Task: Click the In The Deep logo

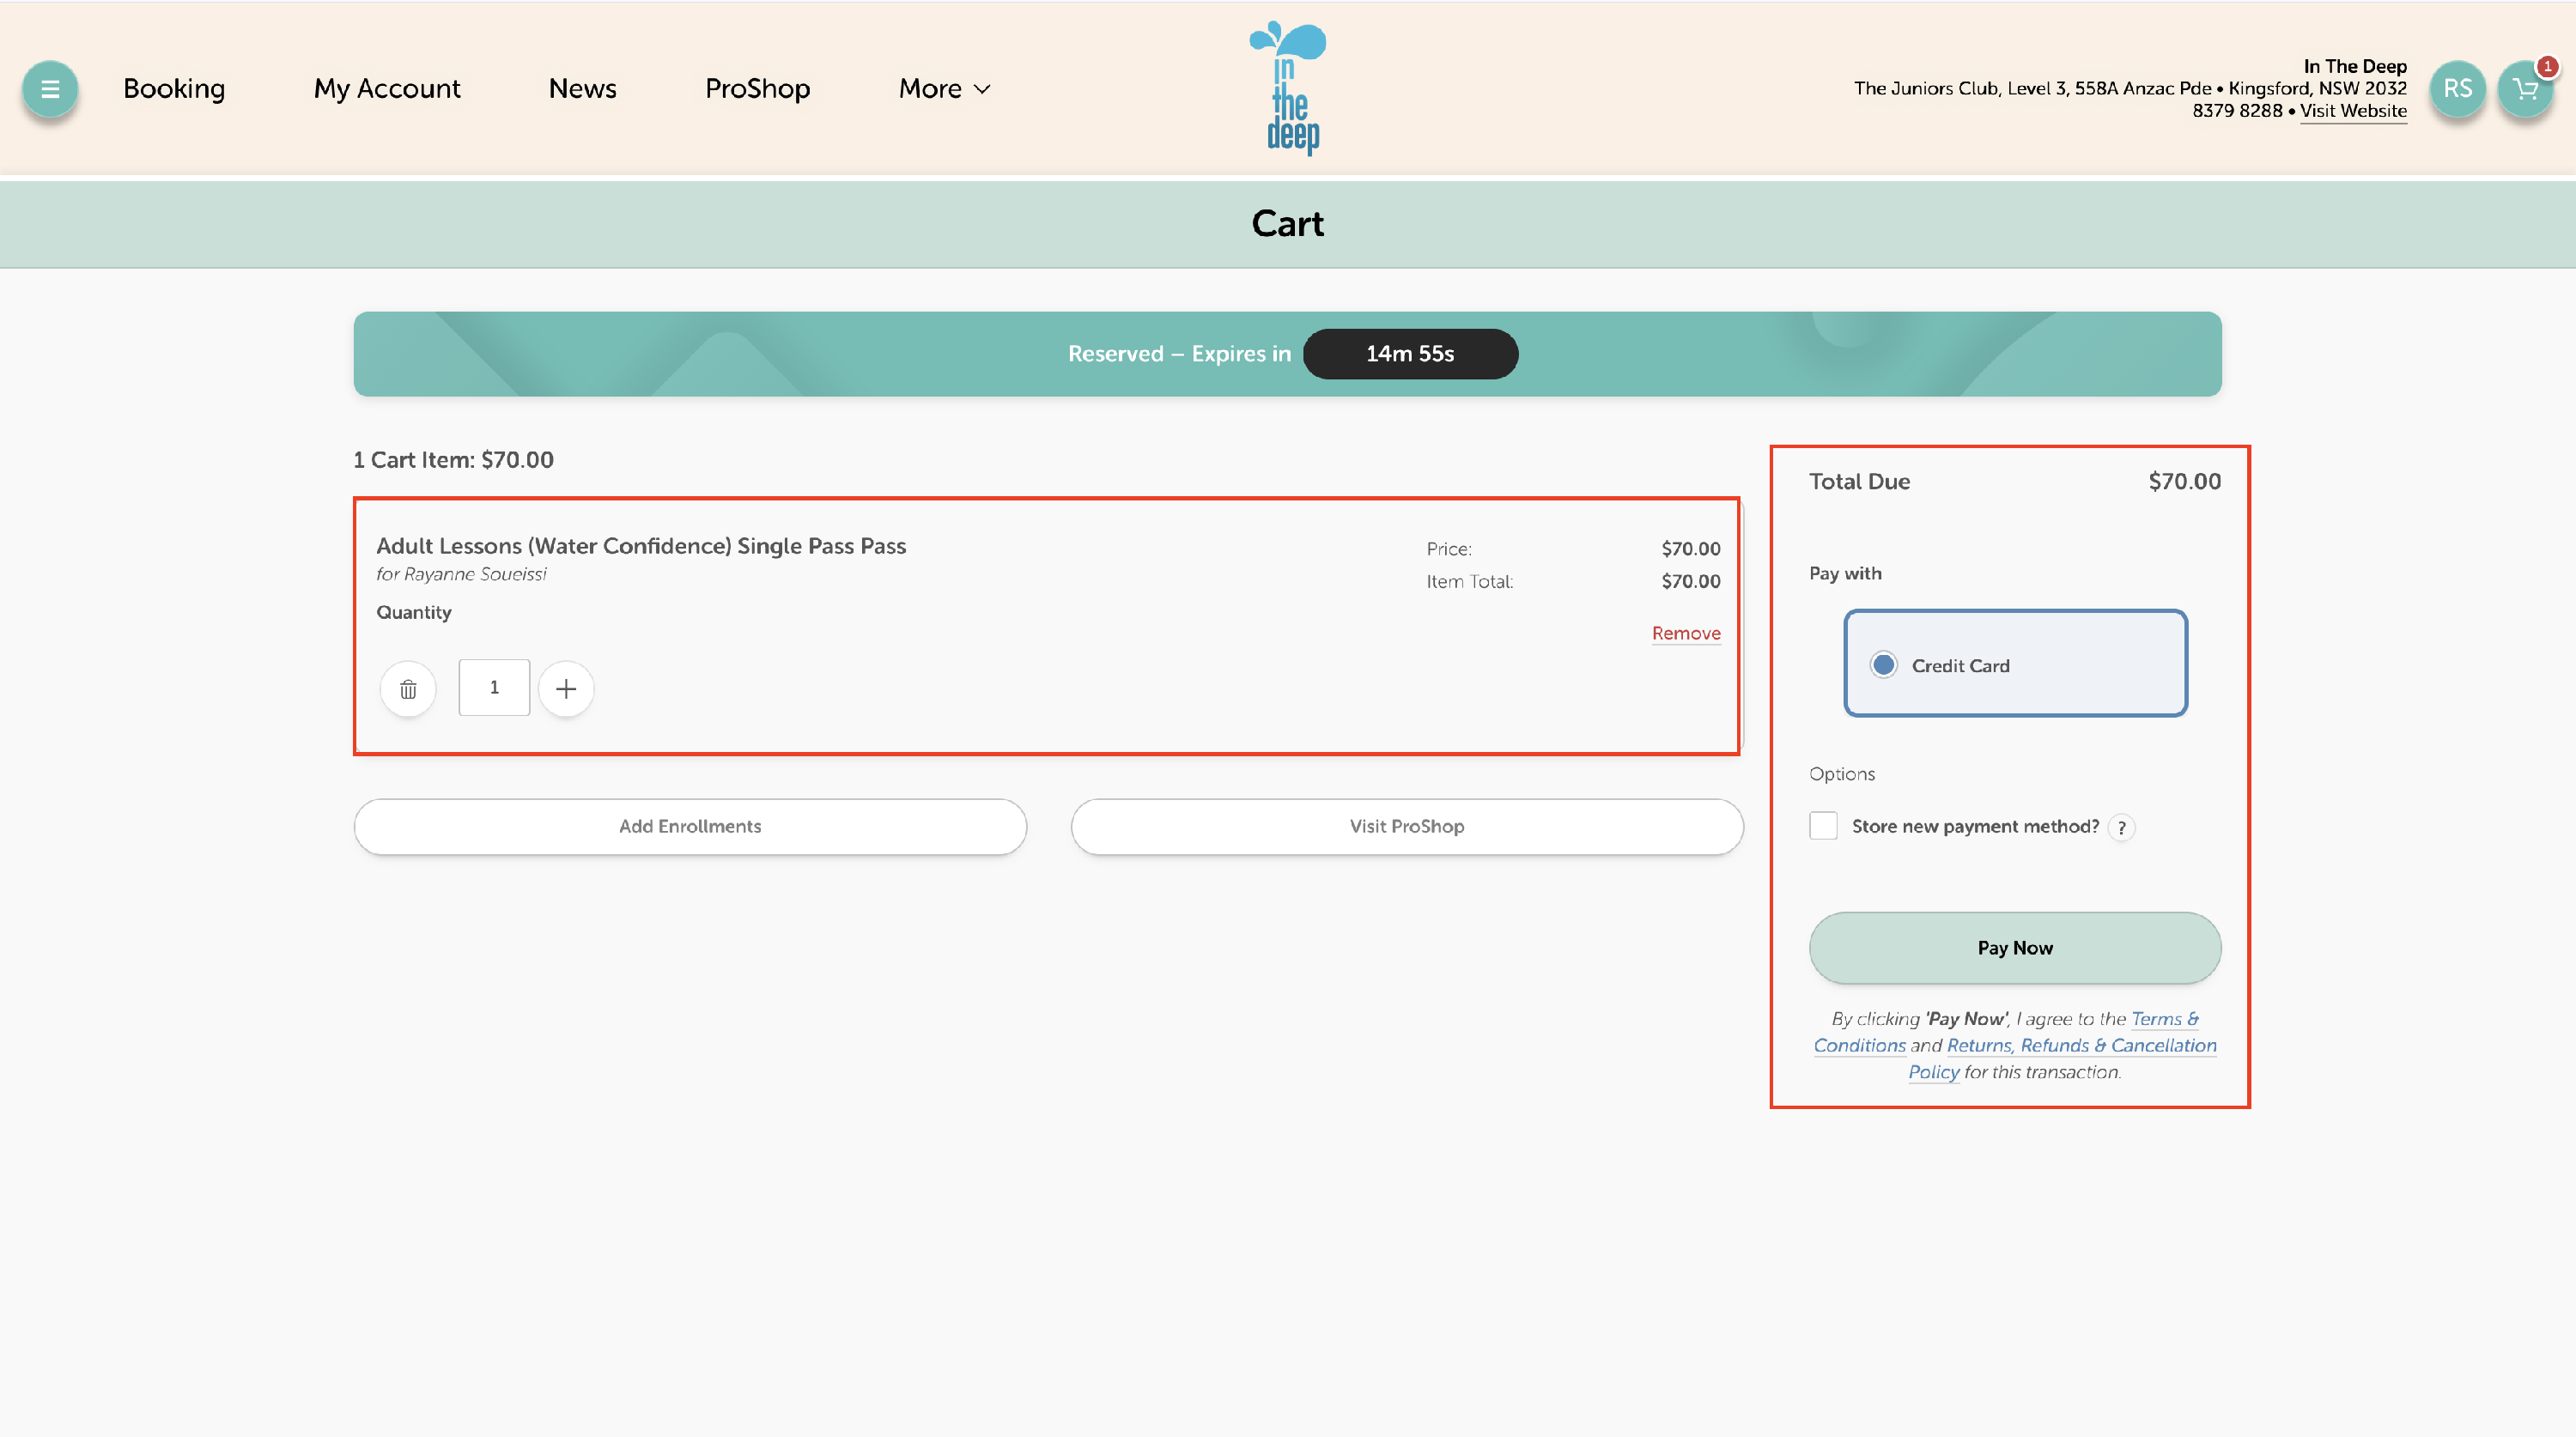Action: click(1289, 88)
